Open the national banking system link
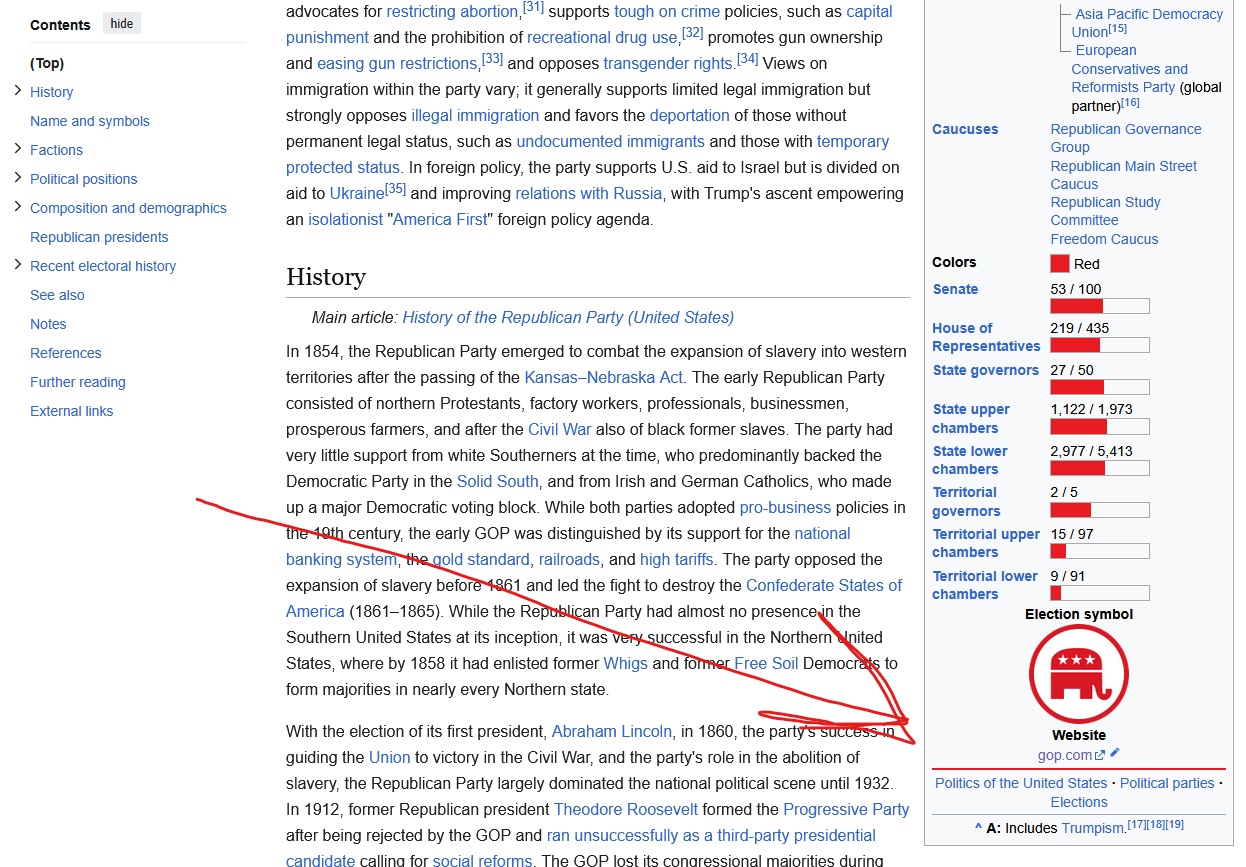This screenshot has height=867, width=1246. pyautogui.click(x=568, y=546)
